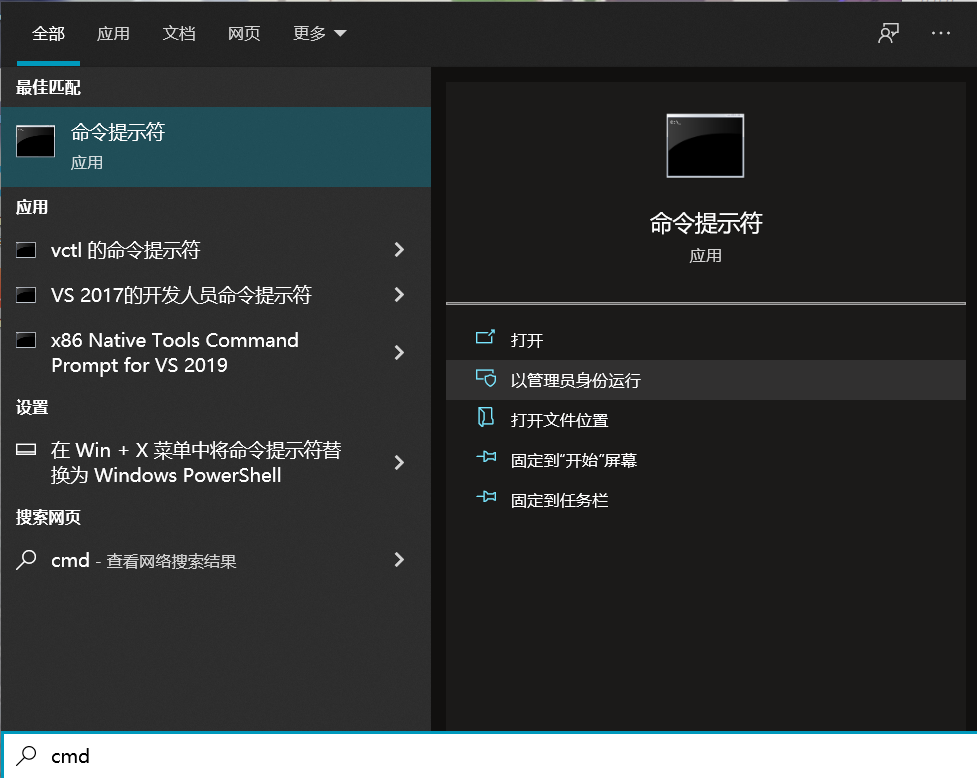The width and height of the screenshot is (977, 778).
Task: Open the 更多 dropdown
Action: [320, 34]
